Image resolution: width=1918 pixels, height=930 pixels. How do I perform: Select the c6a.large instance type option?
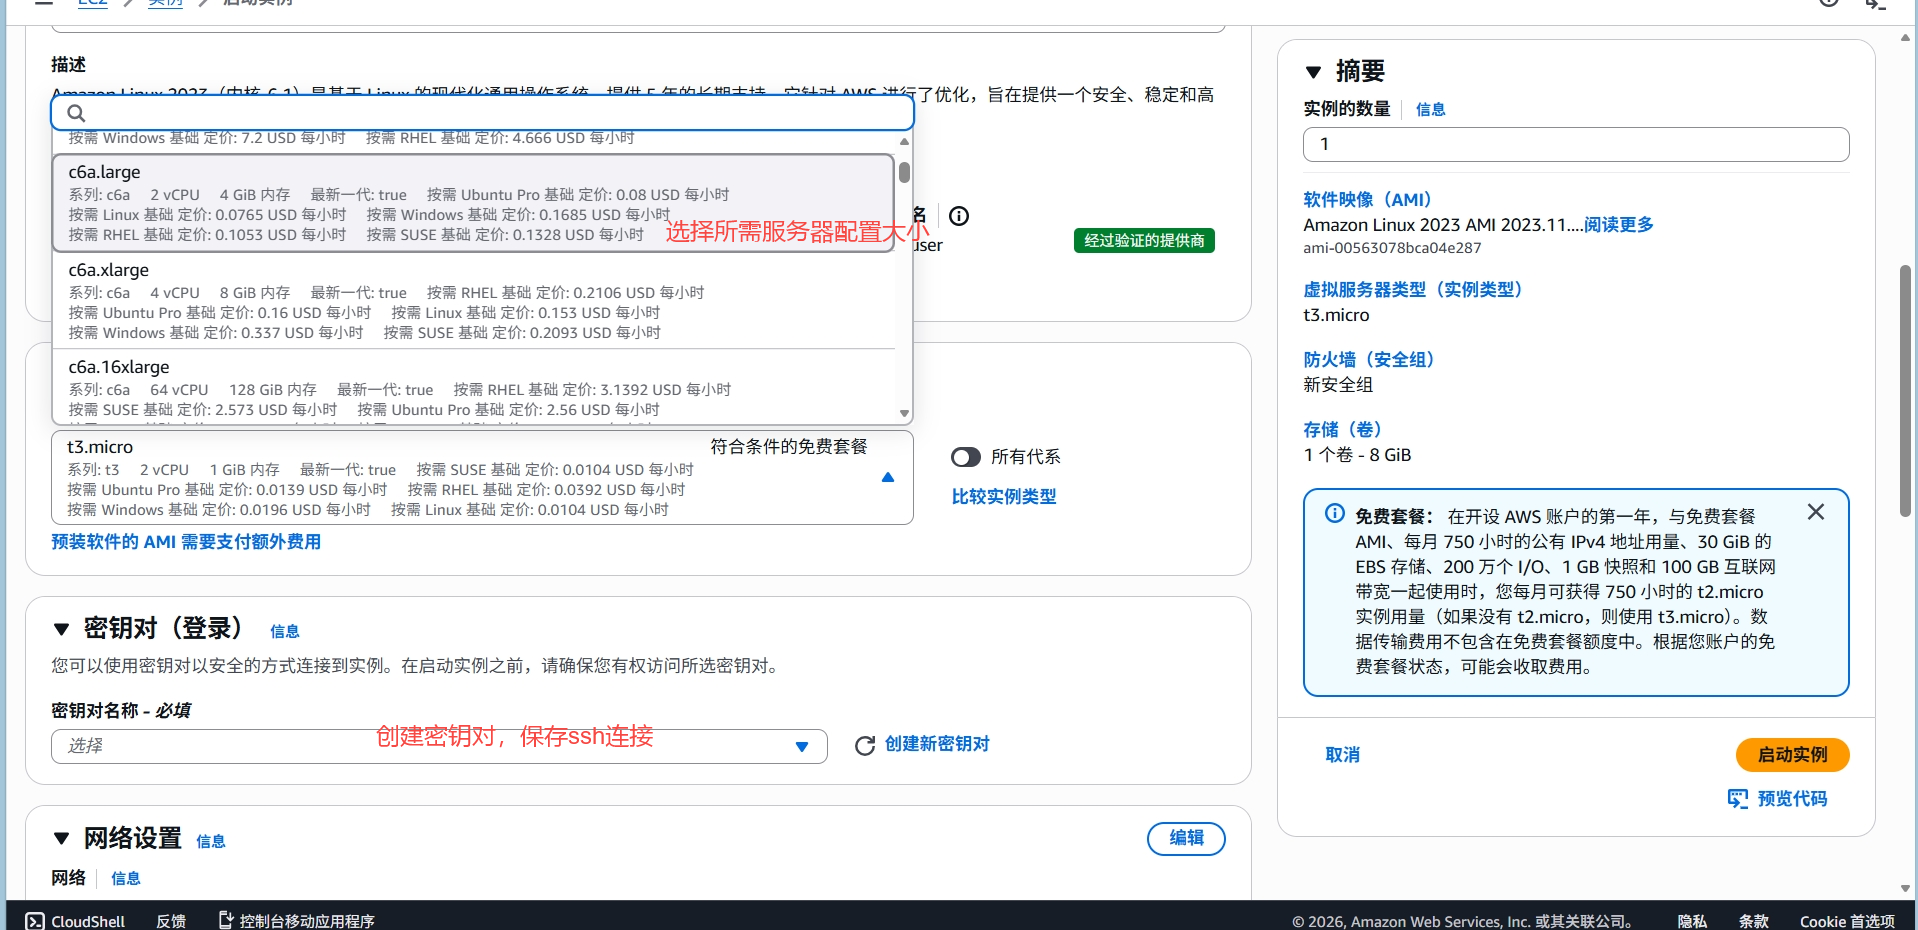point(473,203)
